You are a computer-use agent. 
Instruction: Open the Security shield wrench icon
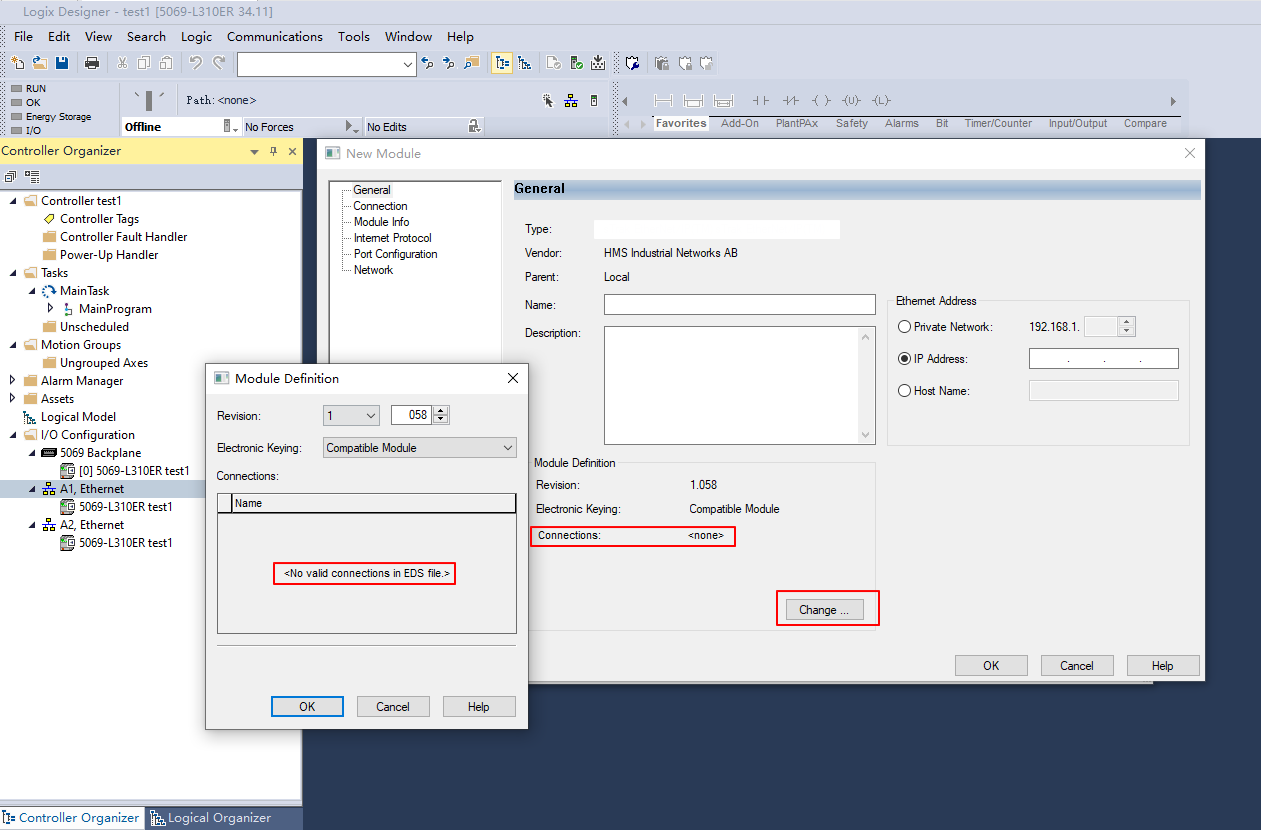(x=632, y=63)
